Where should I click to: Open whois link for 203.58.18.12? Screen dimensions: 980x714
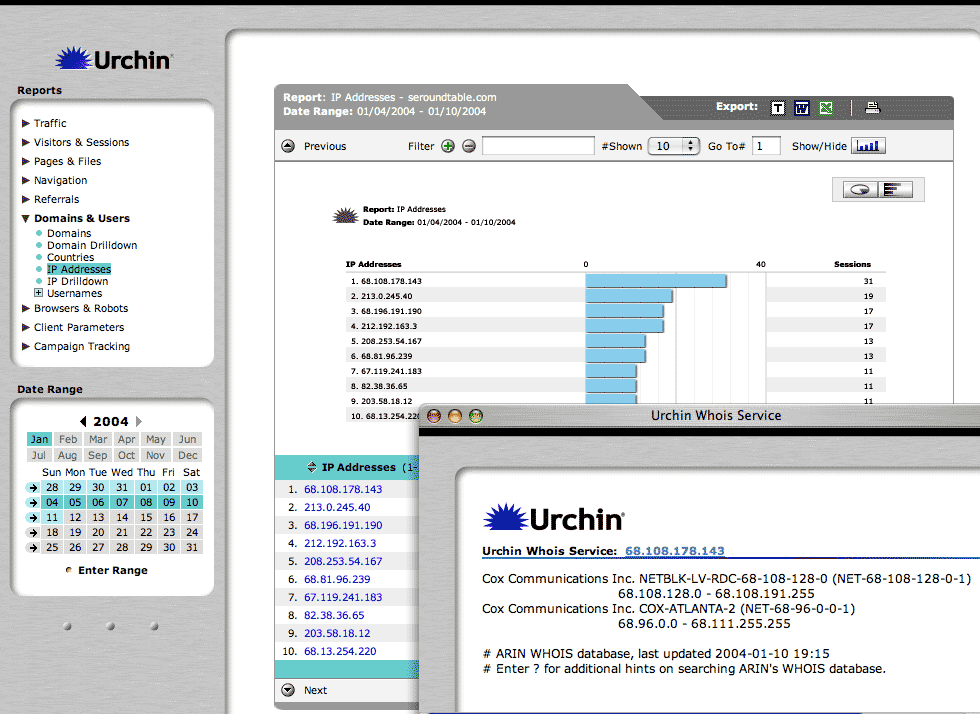337,633
